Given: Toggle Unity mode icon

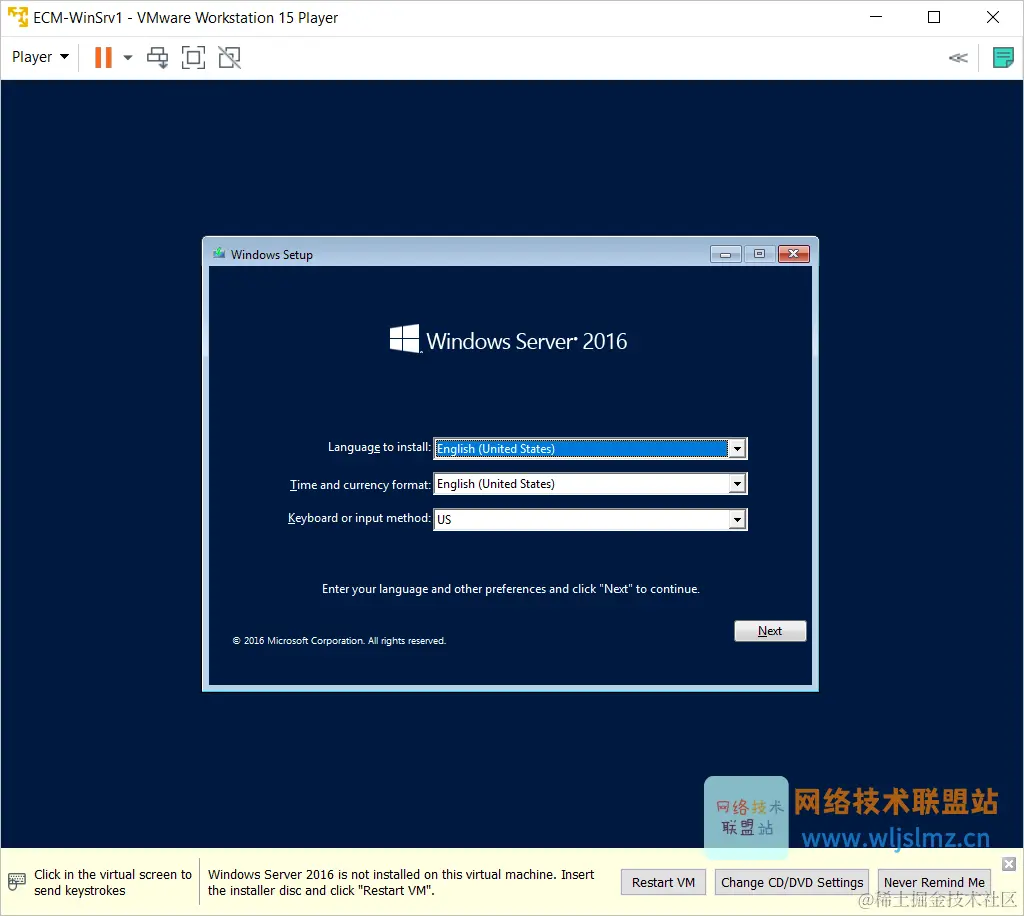Looking at the screenshot, I should pyautogui.click(x=229, y=57).
